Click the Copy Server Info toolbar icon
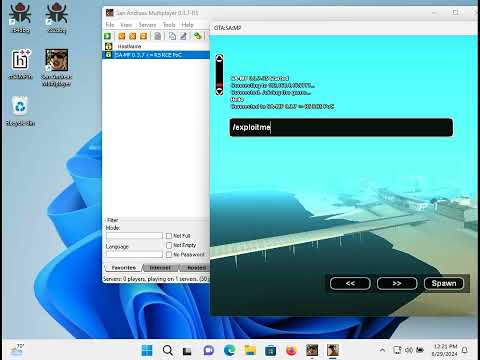 tap(172, 36)
